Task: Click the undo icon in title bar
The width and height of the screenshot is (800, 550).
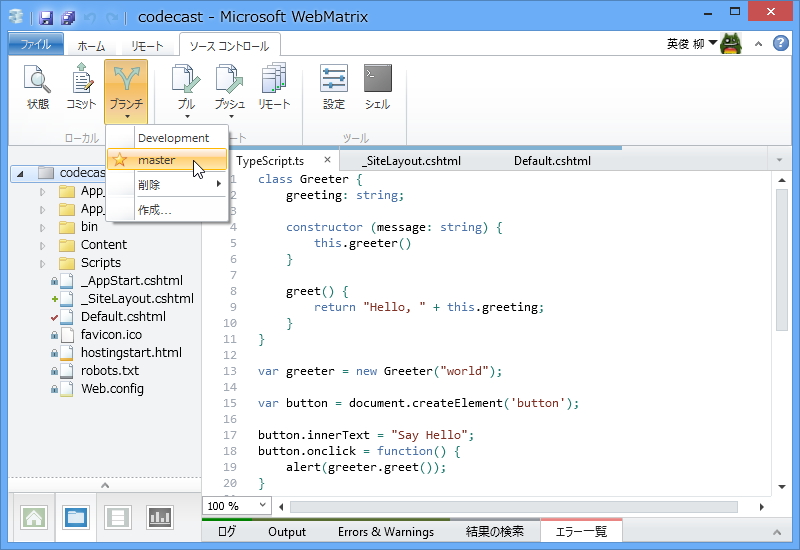Action: tap(90, 18)
